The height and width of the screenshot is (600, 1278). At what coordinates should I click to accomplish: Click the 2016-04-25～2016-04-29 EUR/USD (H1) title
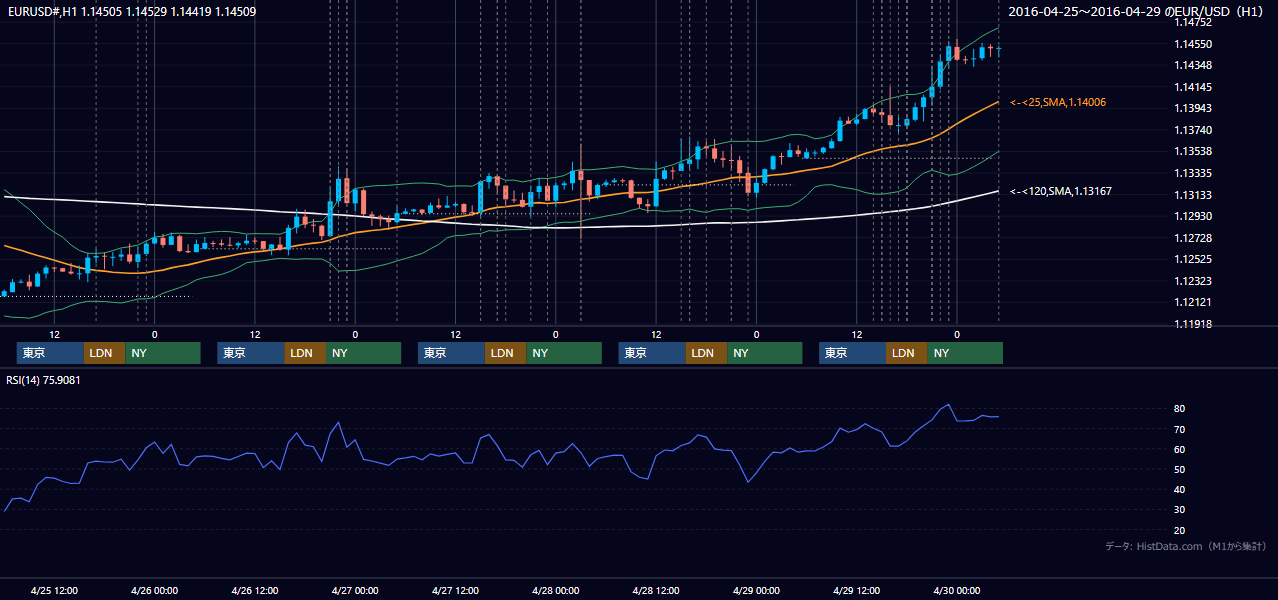click(x=1138, y=12)
